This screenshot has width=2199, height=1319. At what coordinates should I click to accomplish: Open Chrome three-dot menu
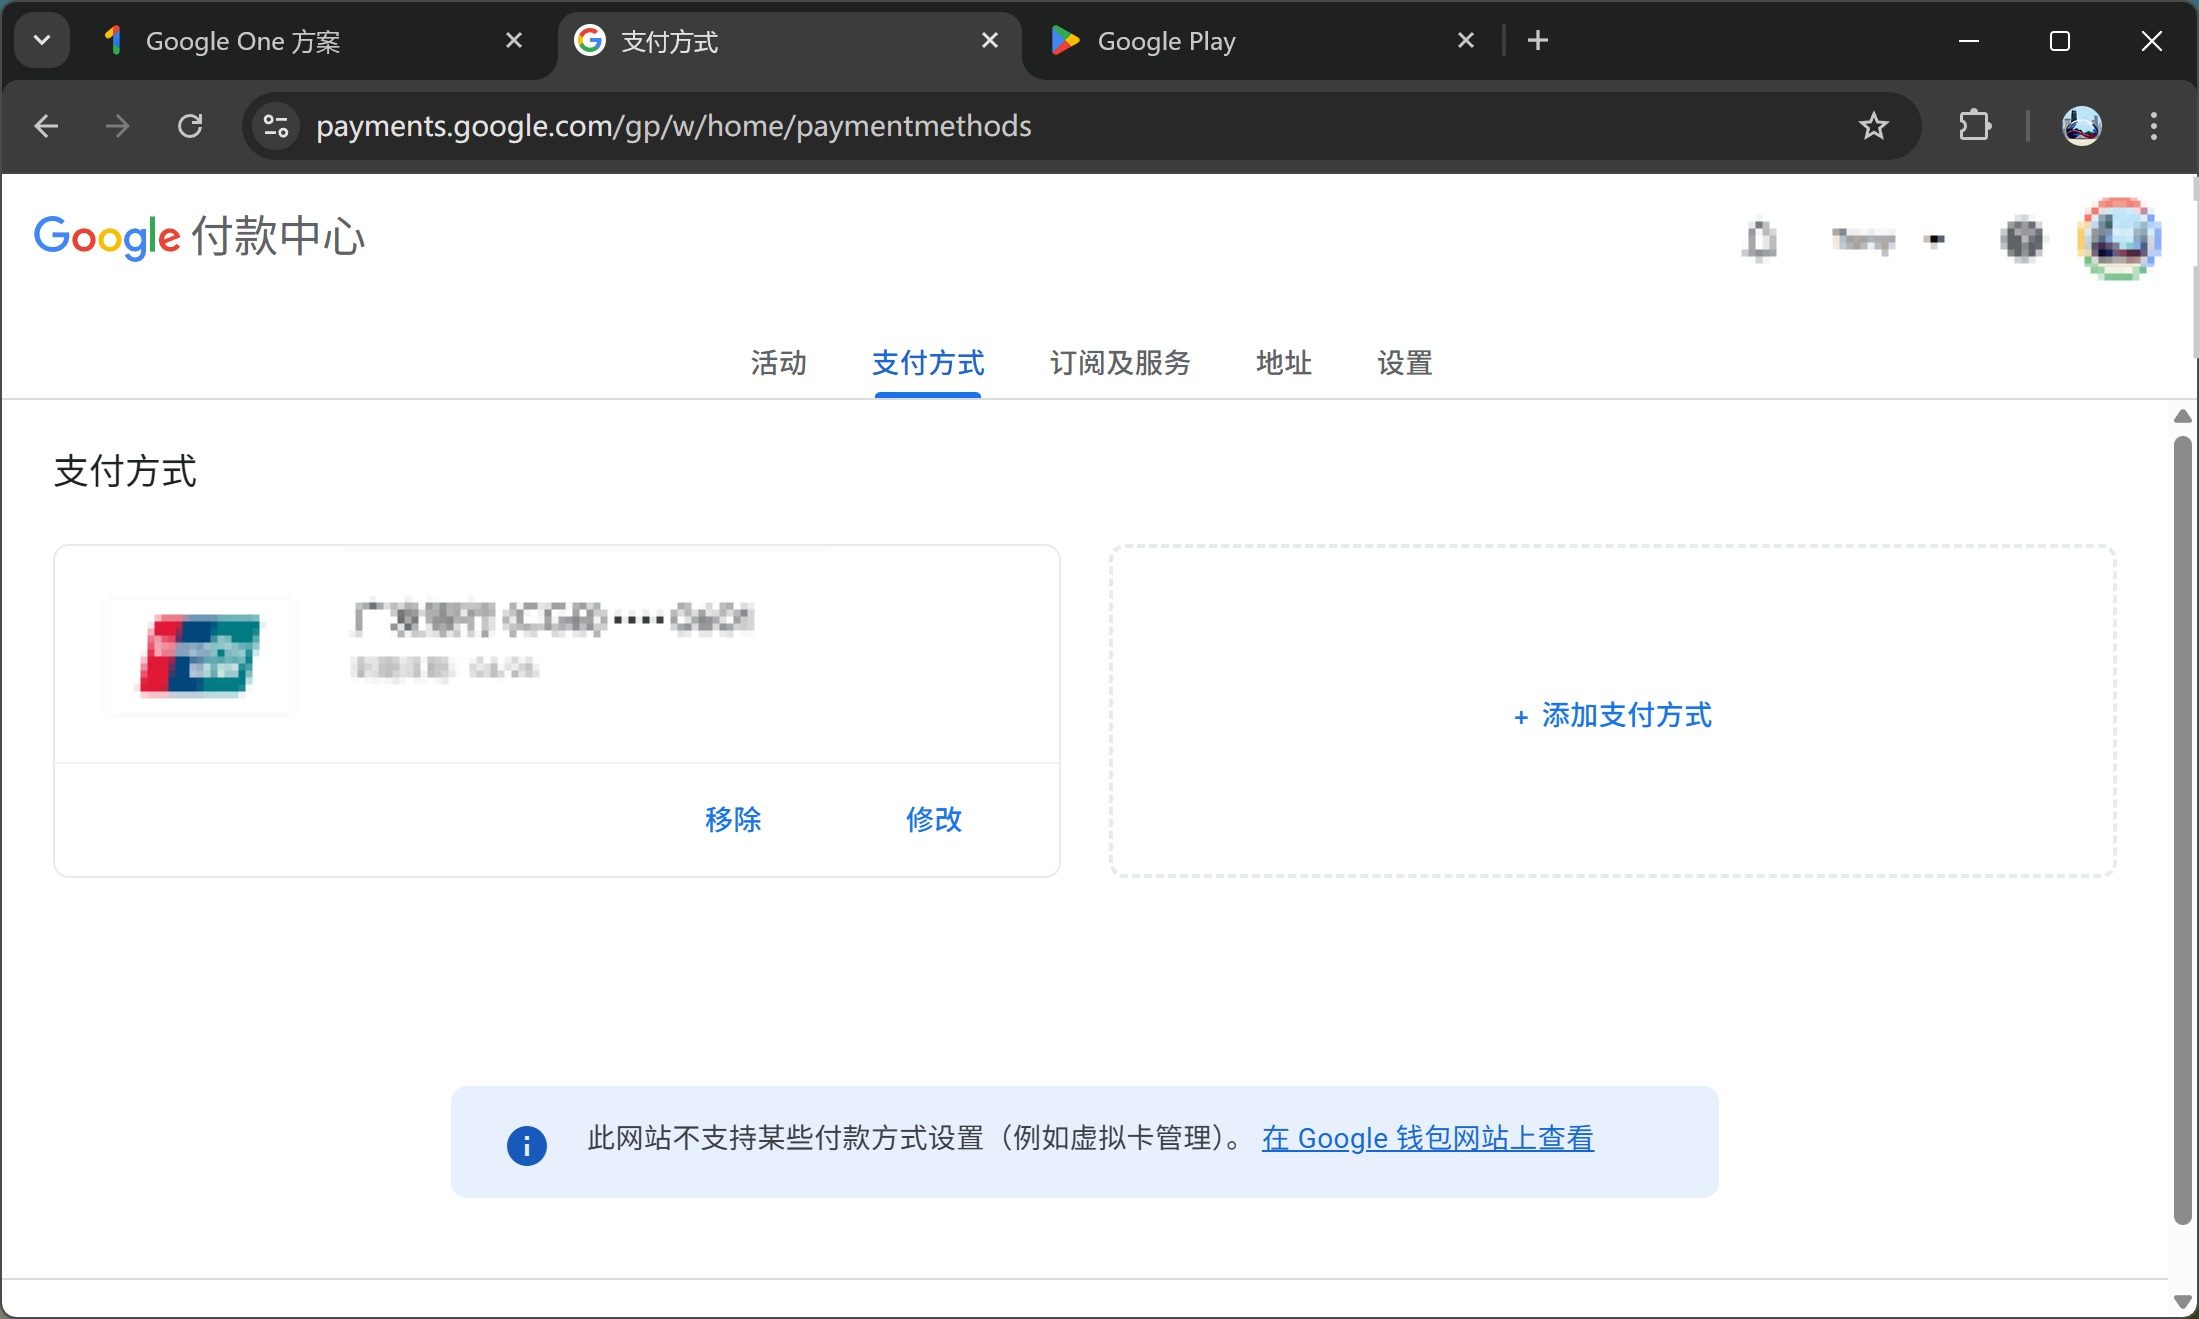(2153, 126)
